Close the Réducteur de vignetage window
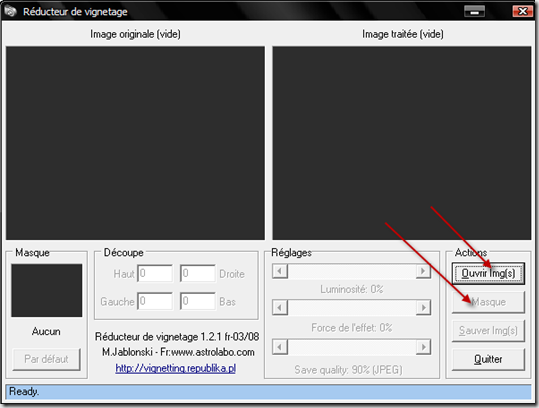The image size is (539, 408). click(522, 11)
